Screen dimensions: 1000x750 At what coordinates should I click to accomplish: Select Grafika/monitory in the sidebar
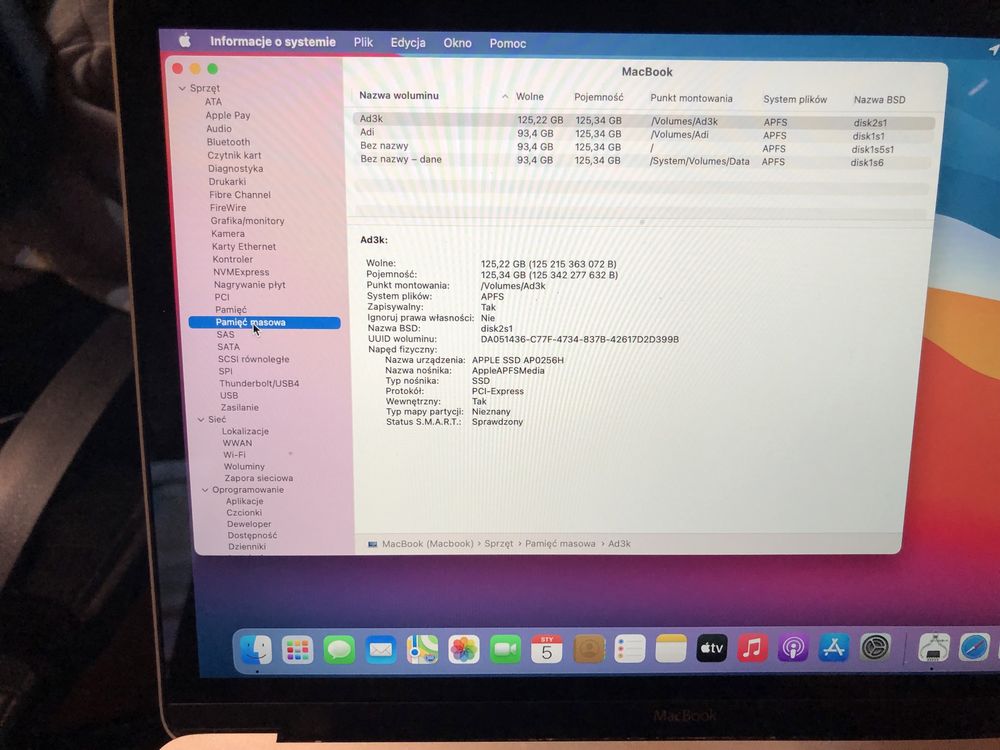click(x=247, y=221)
